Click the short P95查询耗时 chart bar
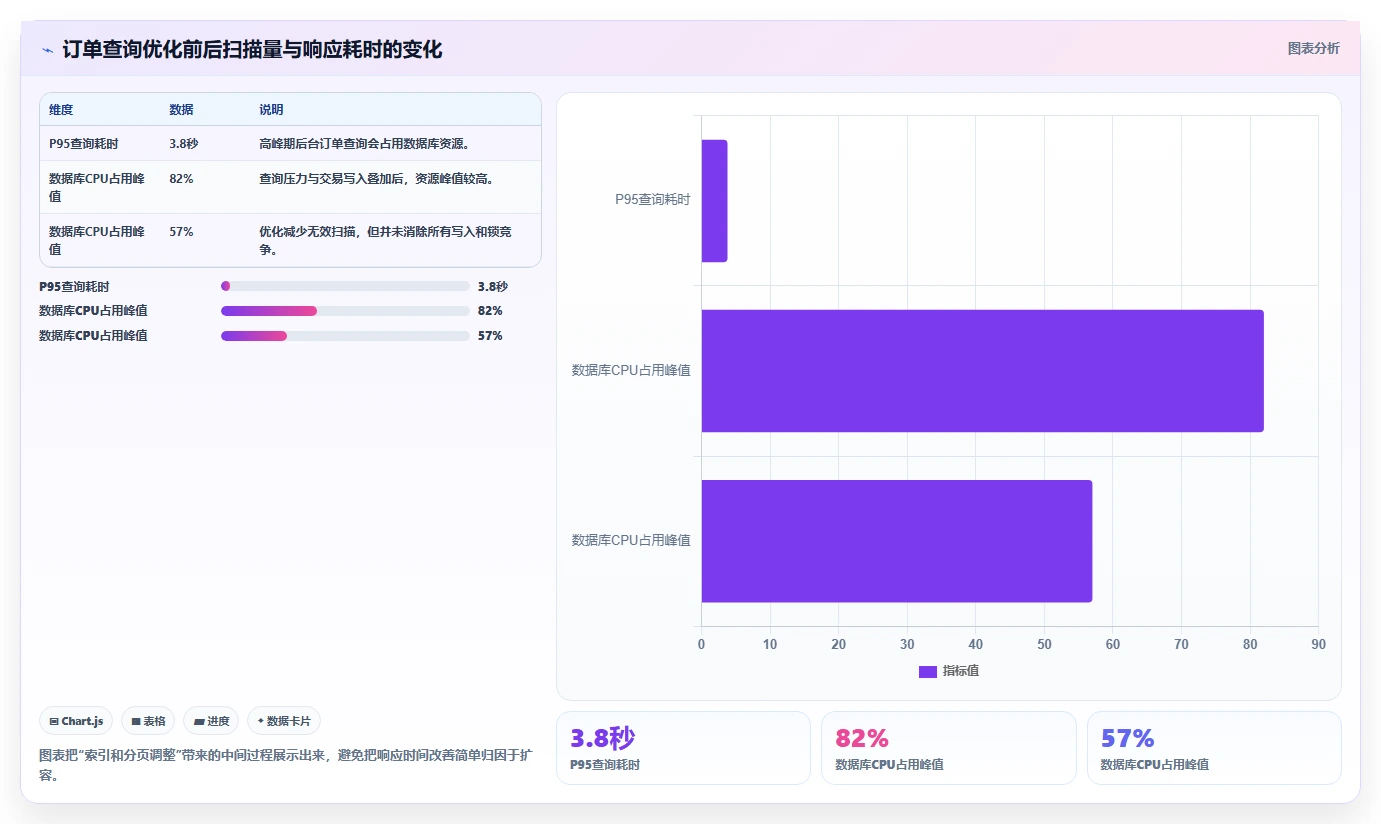 tap(714, 201)
